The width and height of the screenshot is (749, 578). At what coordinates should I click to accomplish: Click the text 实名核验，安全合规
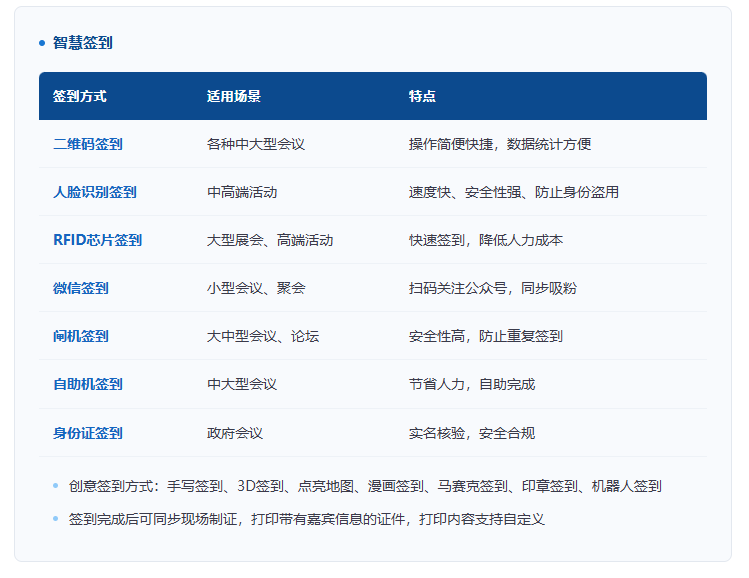(x=472, y=434)
